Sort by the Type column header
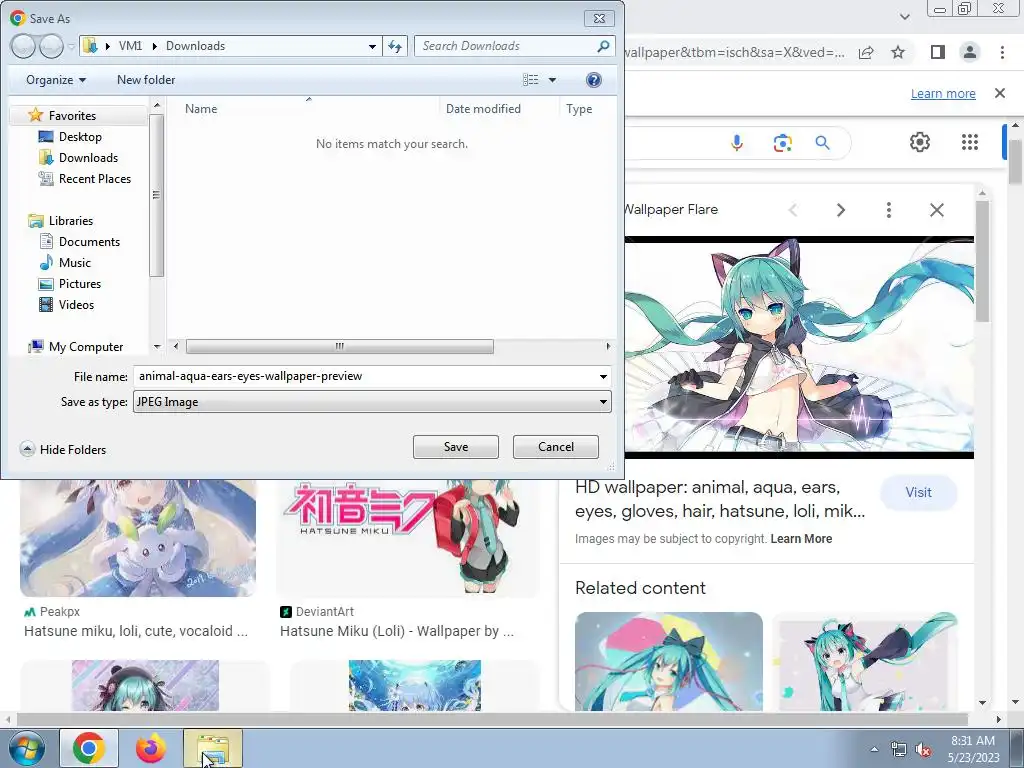The width and height of the screenshot is (1024, 768). pos(579,109)
